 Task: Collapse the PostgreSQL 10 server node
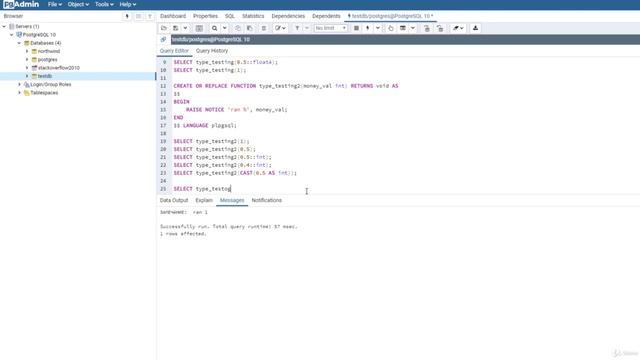(x=12, y=35)
